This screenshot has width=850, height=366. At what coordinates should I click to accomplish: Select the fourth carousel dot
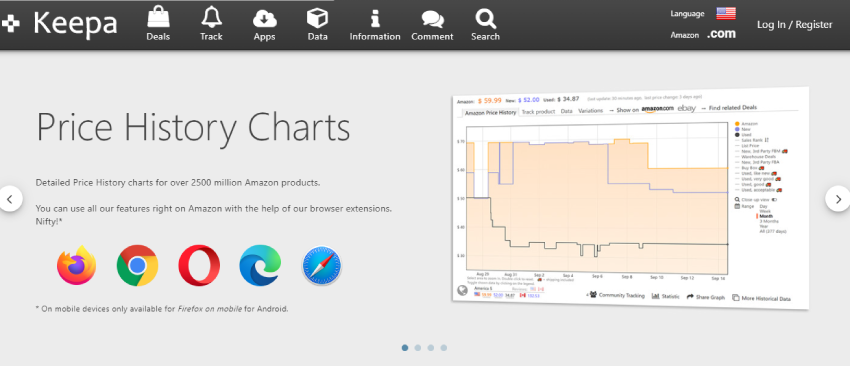click(443, 348)
